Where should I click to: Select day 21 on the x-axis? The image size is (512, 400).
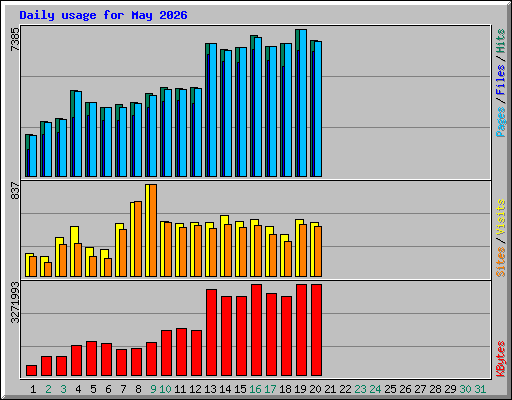coord(330,389)
